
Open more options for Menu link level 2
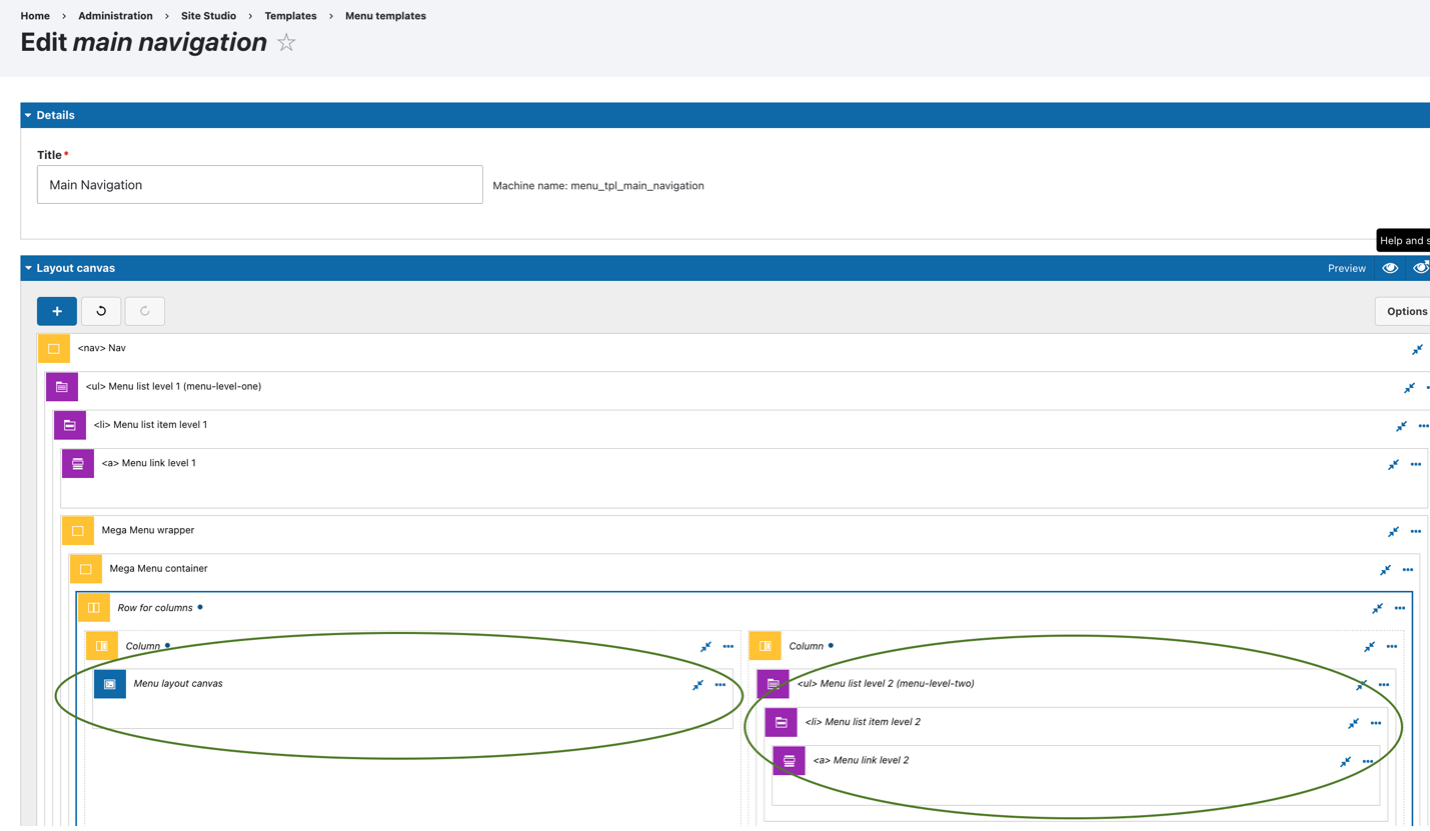pos(1367,761)
